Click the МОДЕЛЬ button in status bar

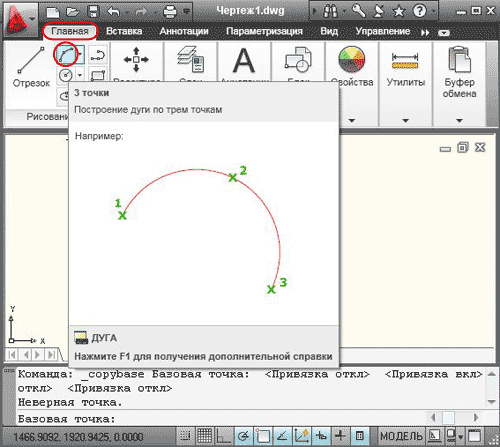[401, 436]
